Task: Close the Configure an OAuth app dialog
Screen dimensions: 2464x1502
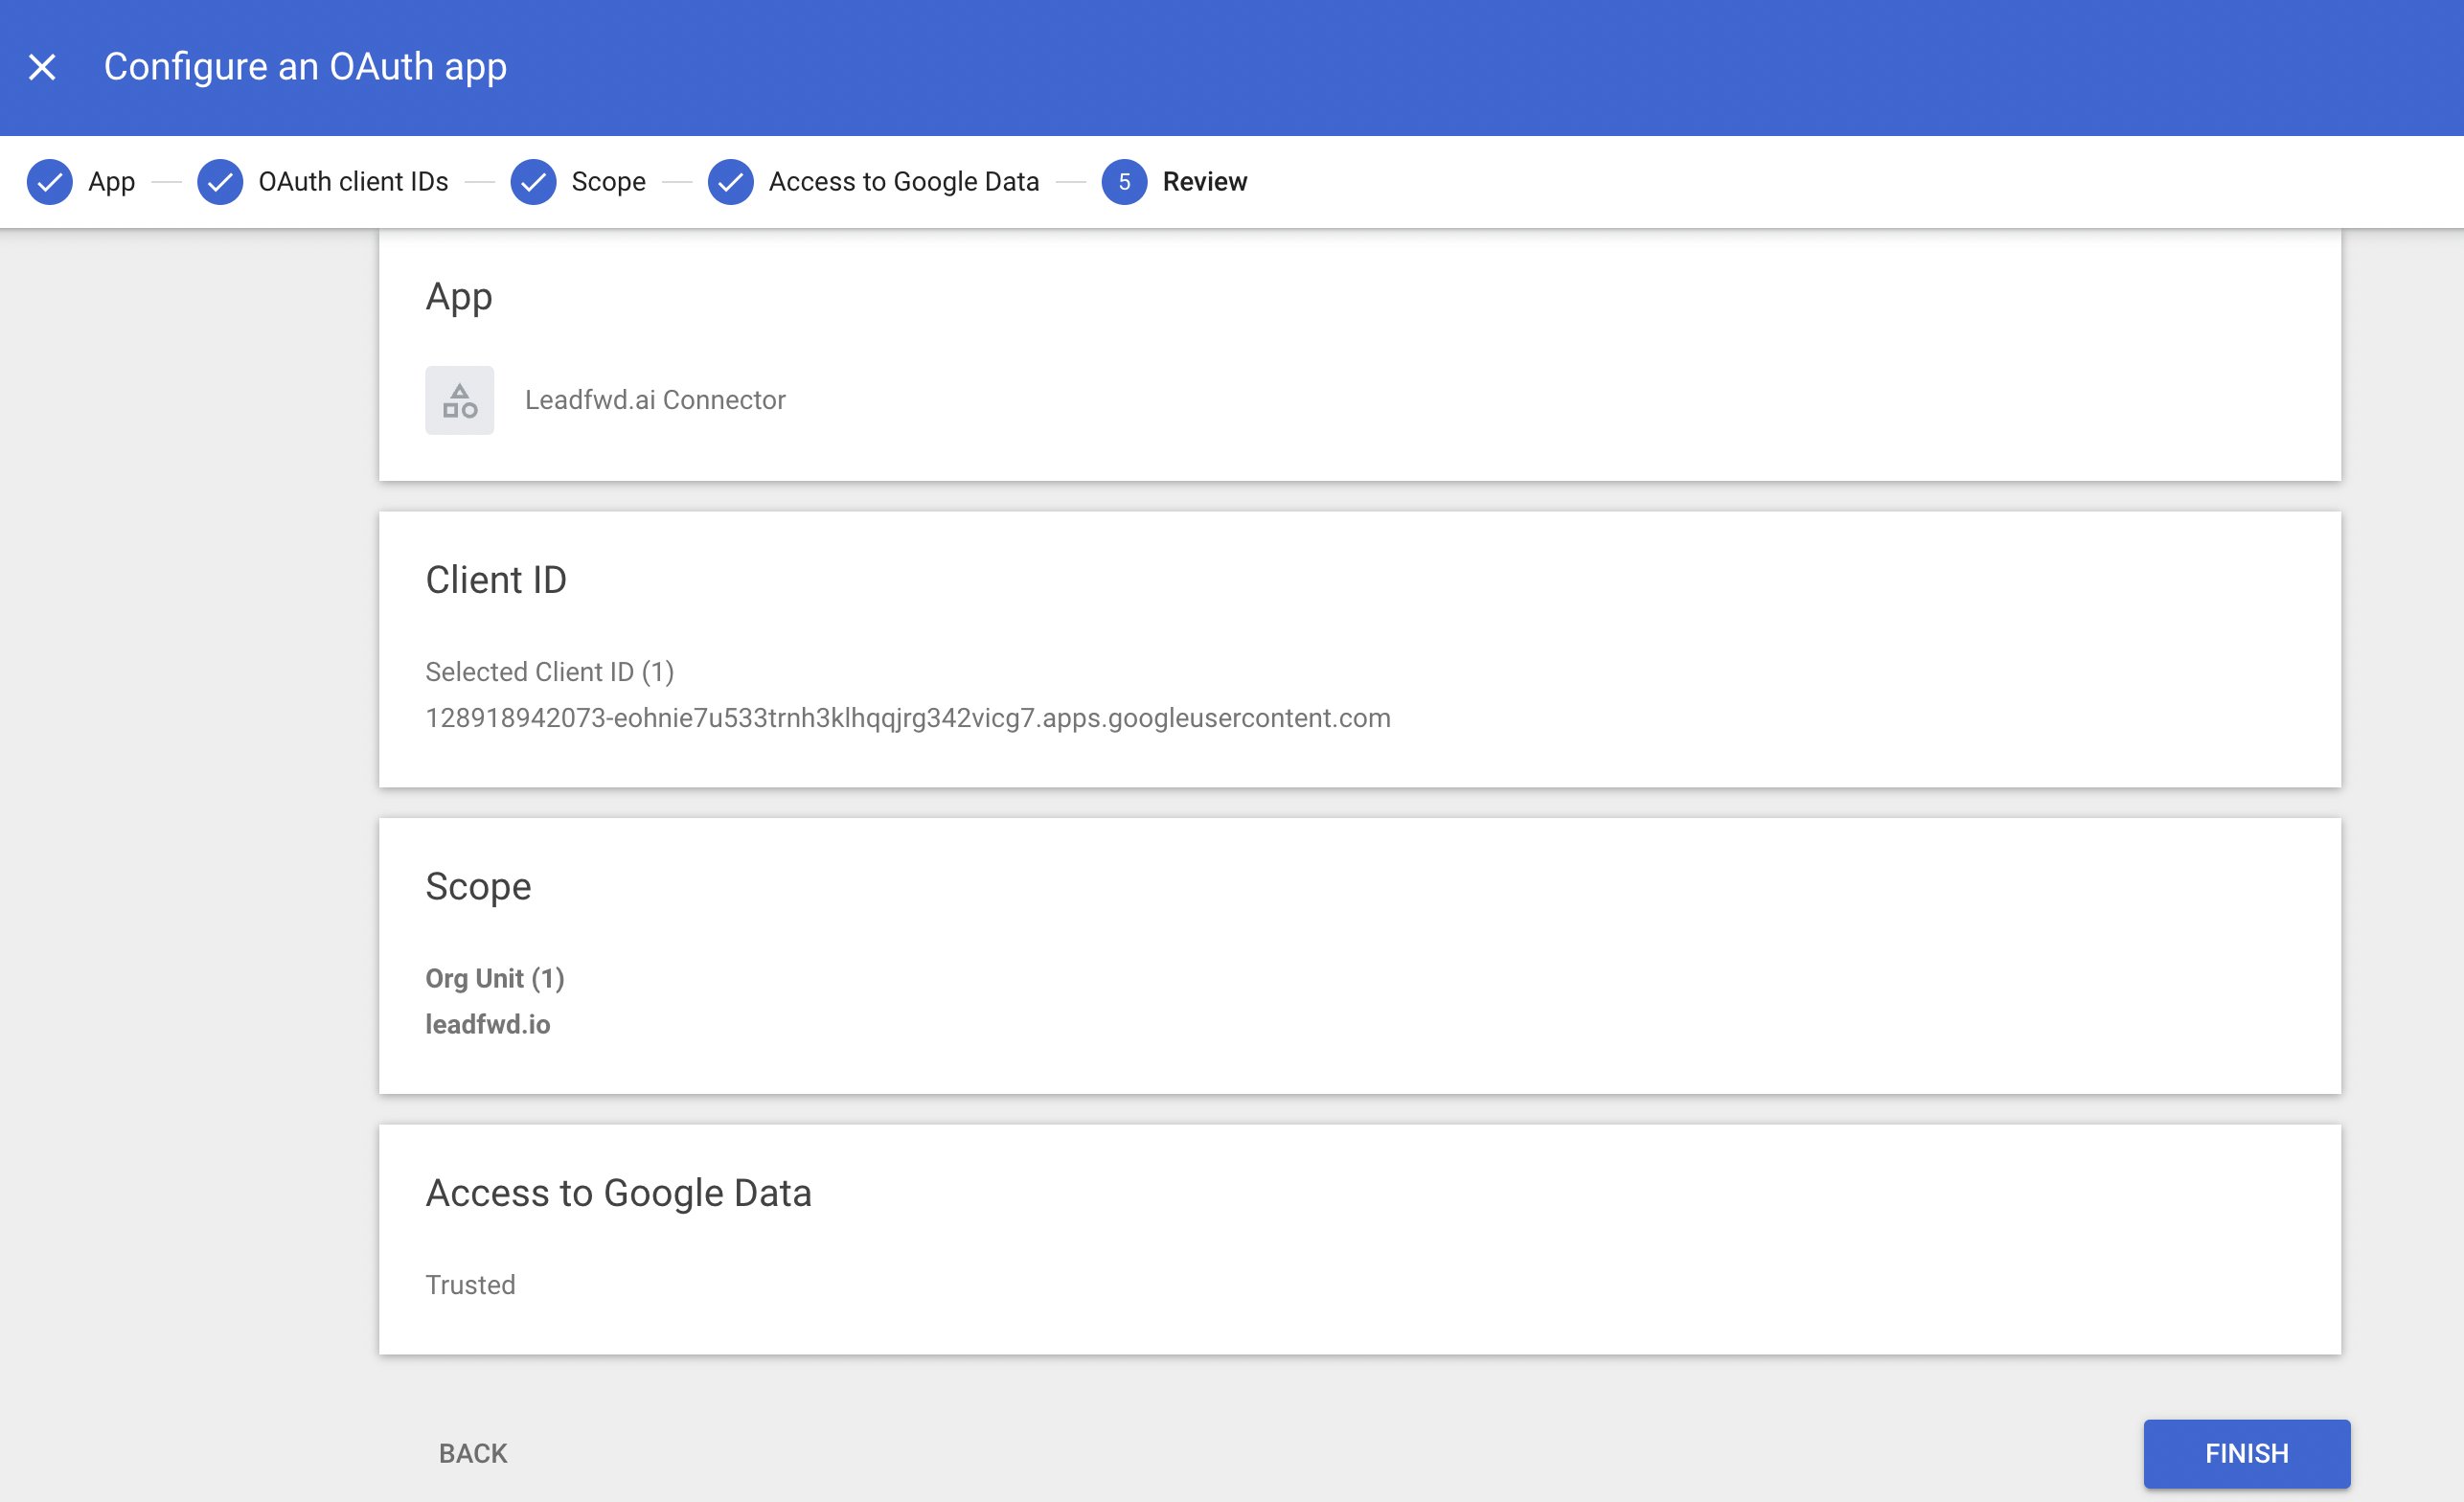Action: [42, 67]
